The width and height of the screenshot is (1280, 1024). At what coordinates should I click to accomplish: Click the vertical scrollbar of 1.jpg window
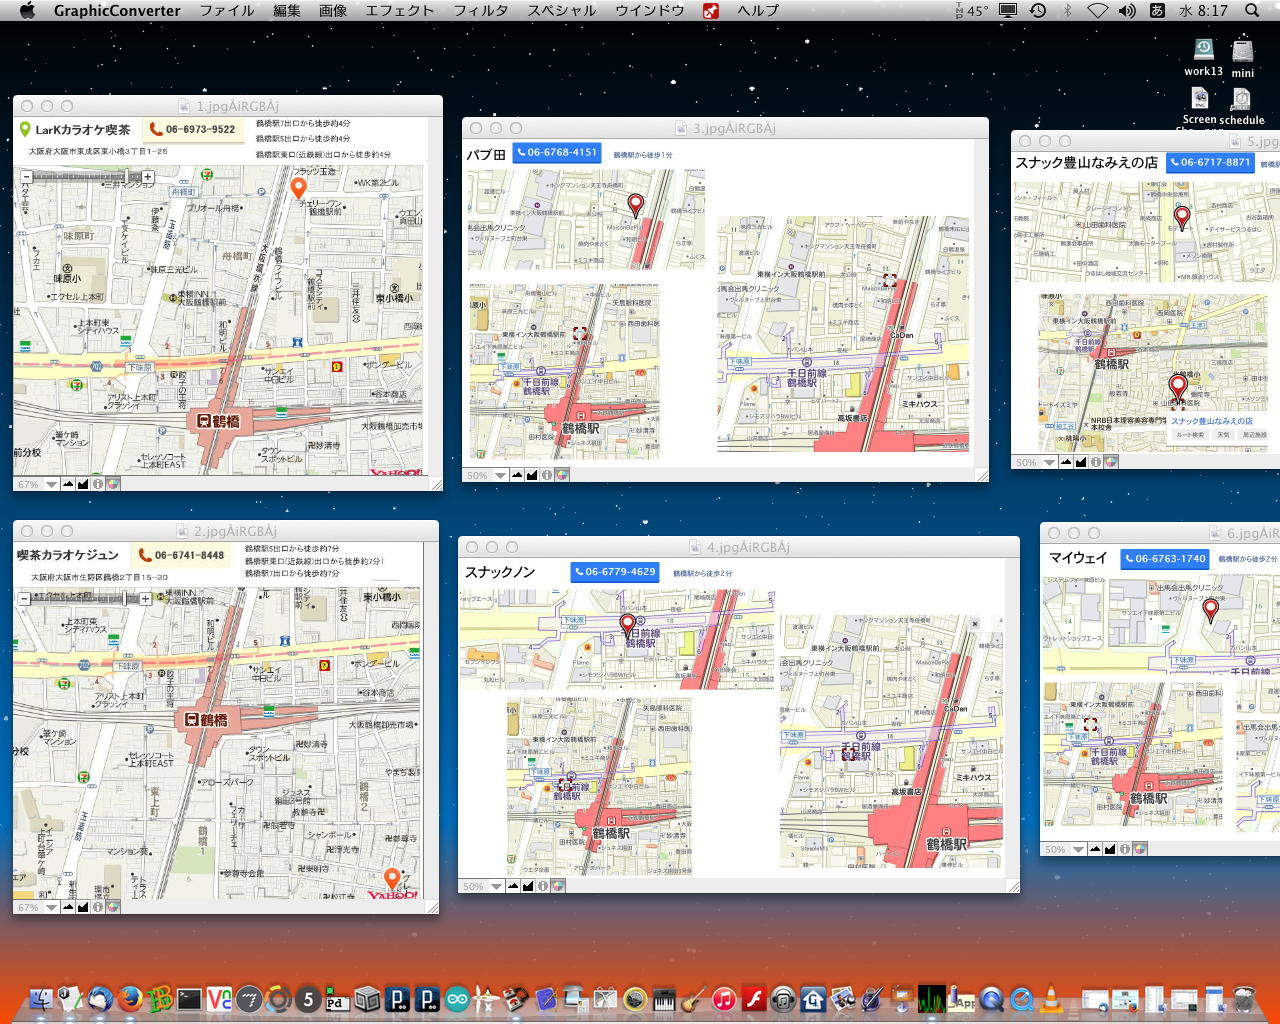point(435,297)
